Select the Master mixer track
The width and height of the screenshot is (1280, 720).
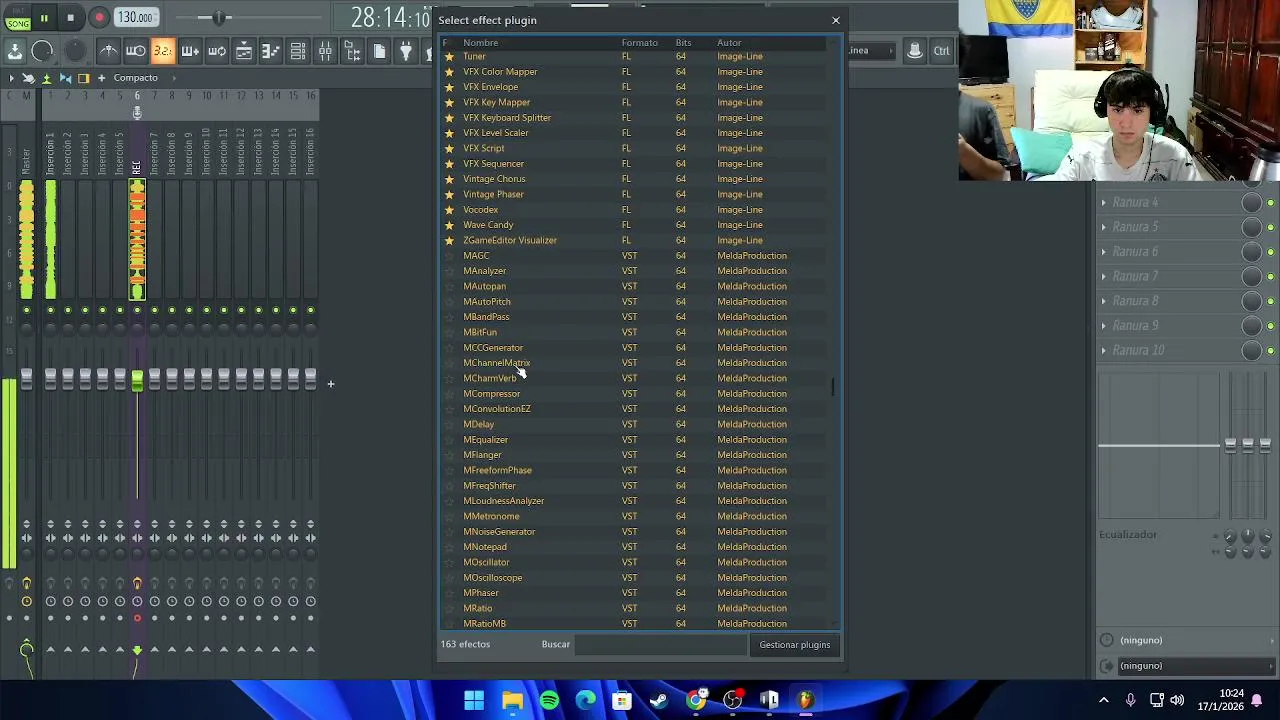[26, 240]
